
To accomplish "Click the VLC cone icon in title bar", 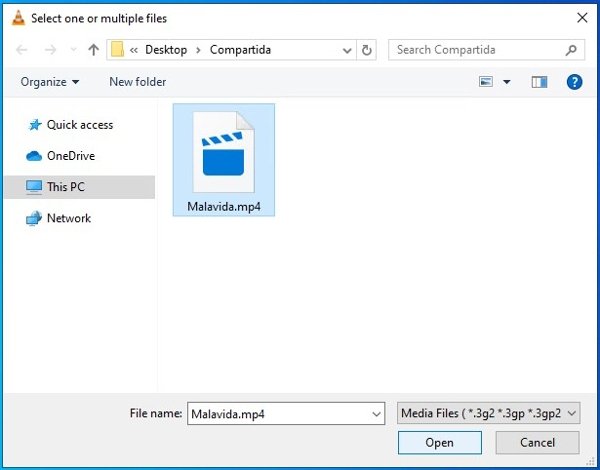I will point(18,18).
